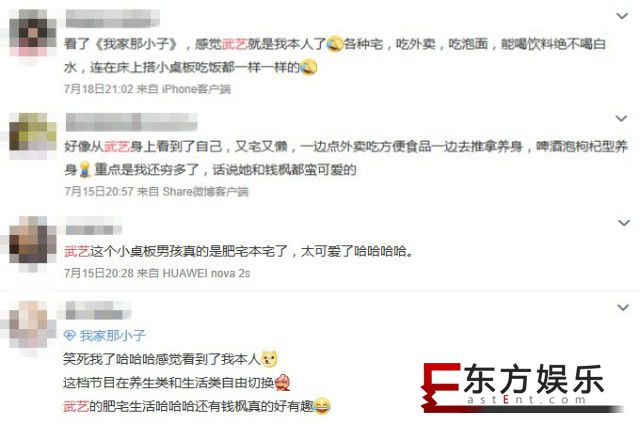
Task: Open chevron menu on 7月15日20:57 post
Action: (x=622, y=119)
